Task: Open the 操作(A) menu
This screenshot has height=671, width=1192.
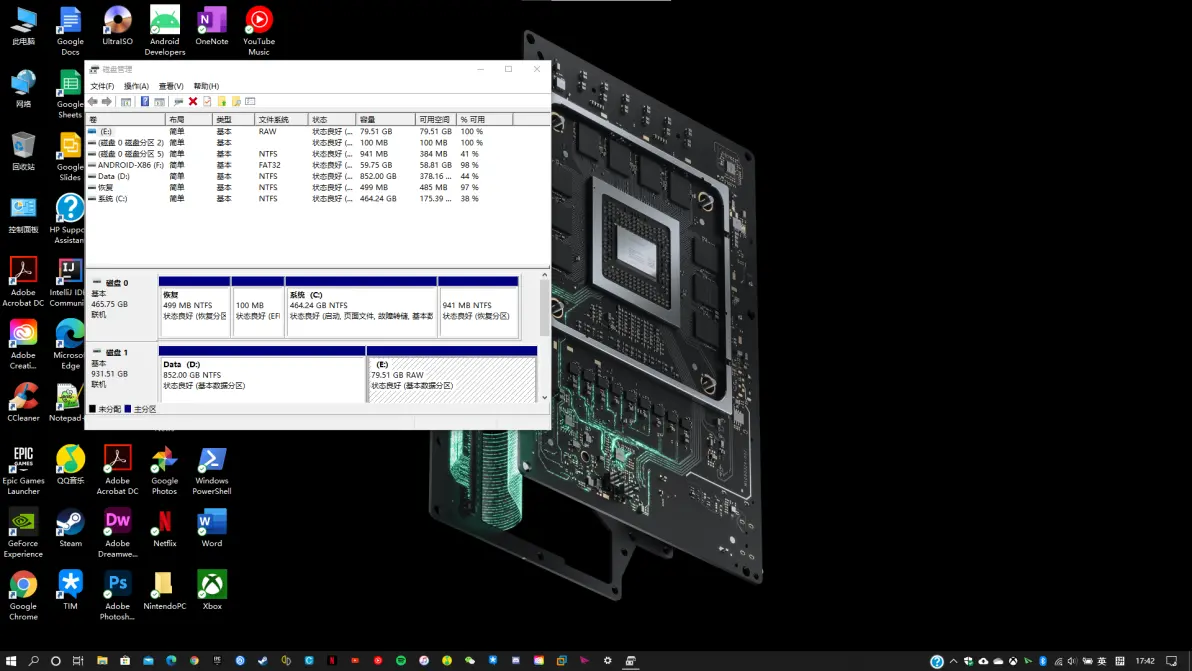Action: 136,86
